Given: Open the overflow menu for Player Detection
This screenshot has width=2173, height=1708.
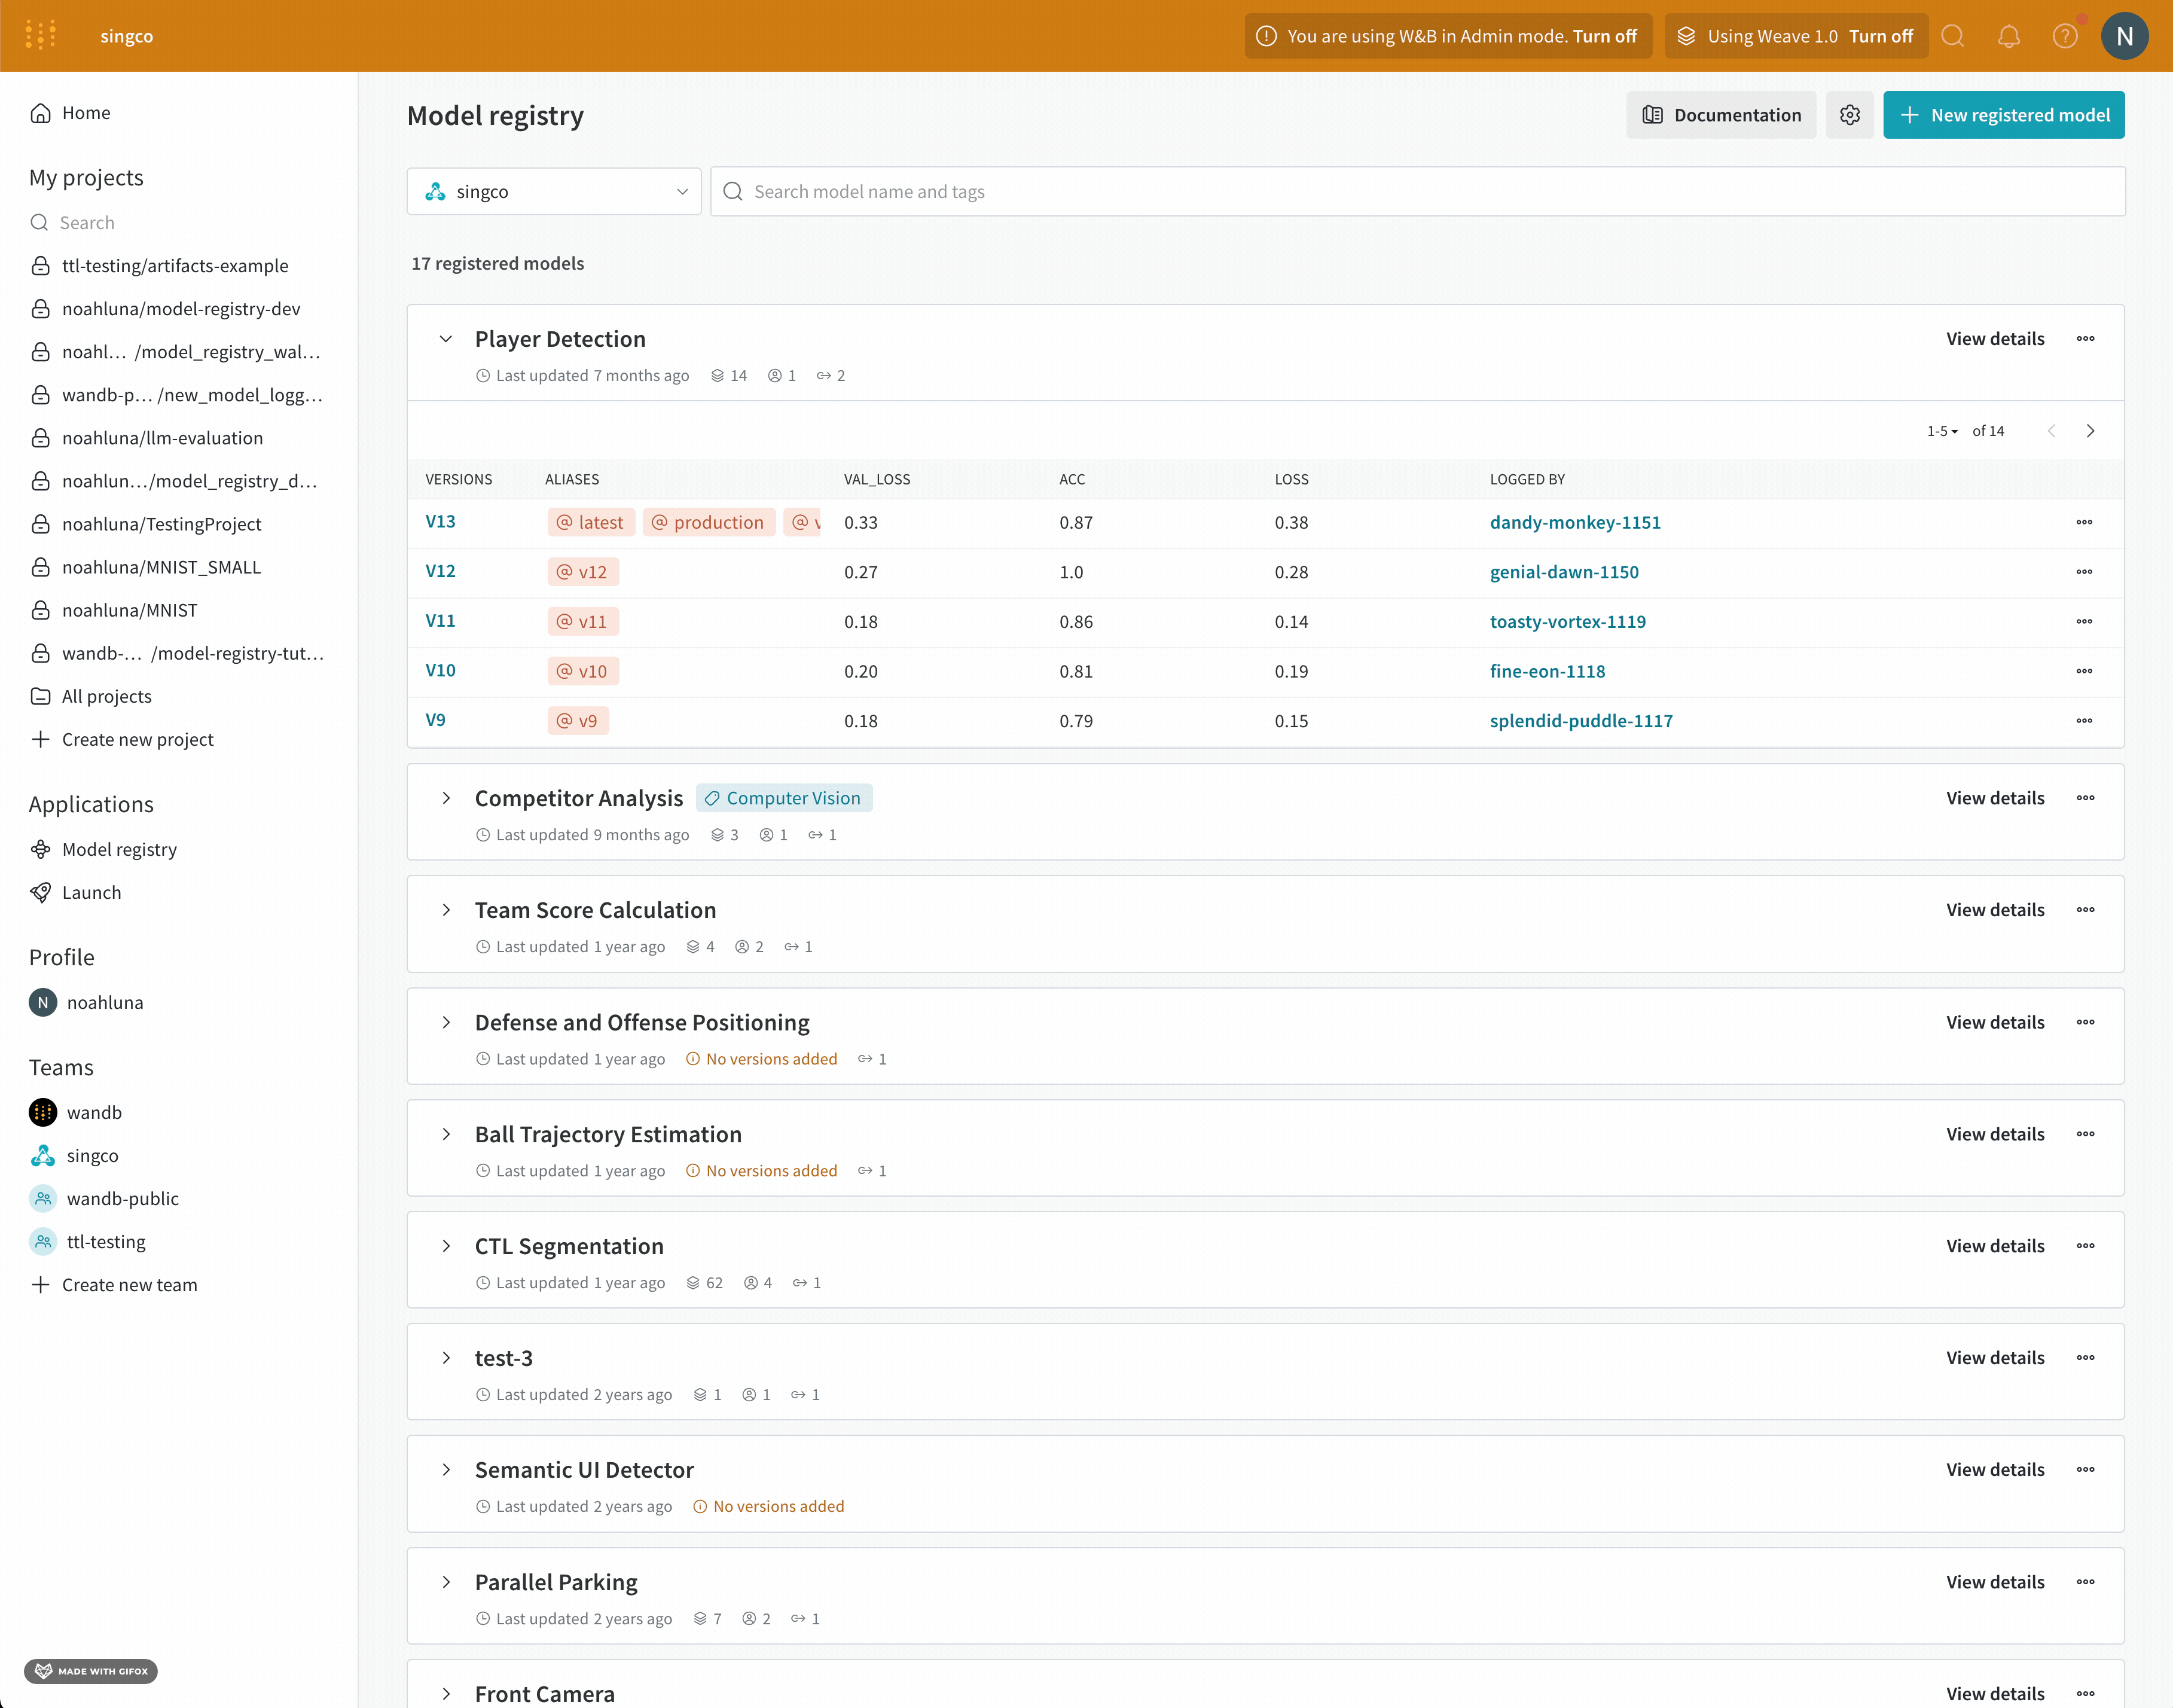Looking at the screenshot, I should (x=2086, y=338).
